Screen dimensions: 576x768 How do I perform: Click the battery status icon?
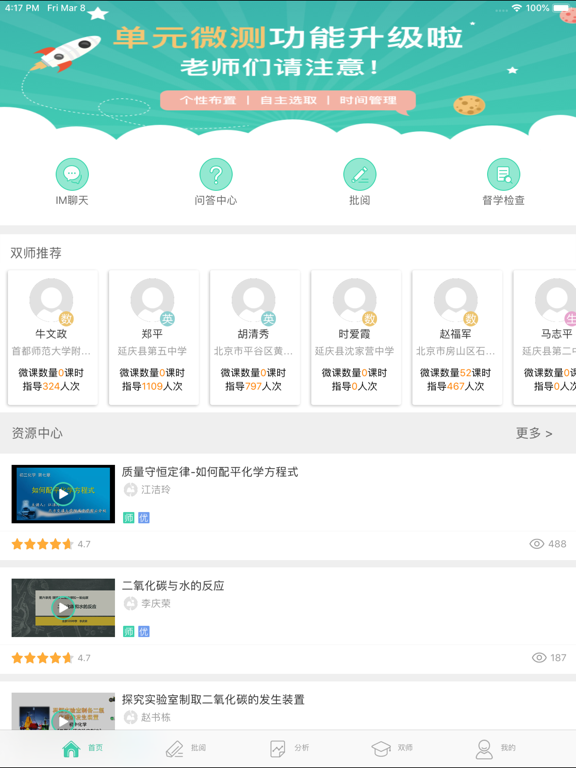[x=560, y=8]
